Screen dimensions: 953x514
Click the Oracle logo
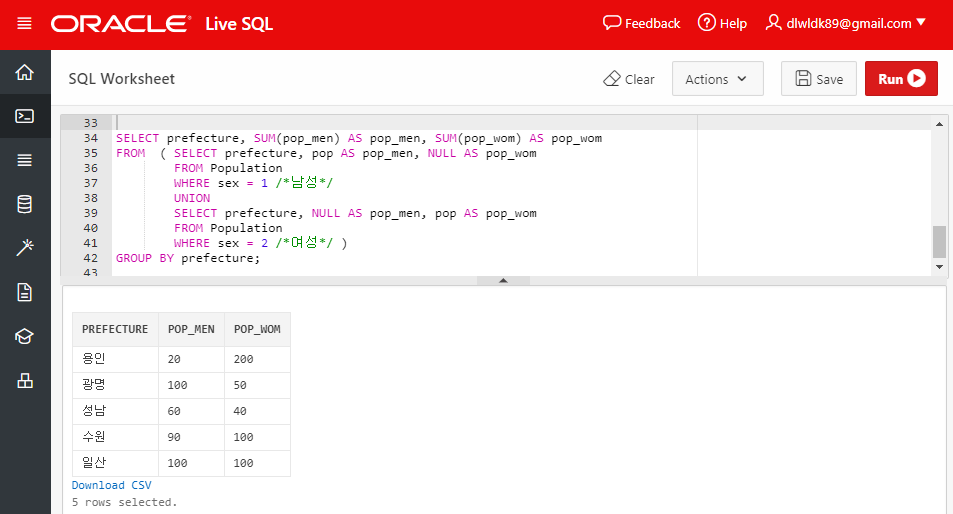tap(120, 24)
